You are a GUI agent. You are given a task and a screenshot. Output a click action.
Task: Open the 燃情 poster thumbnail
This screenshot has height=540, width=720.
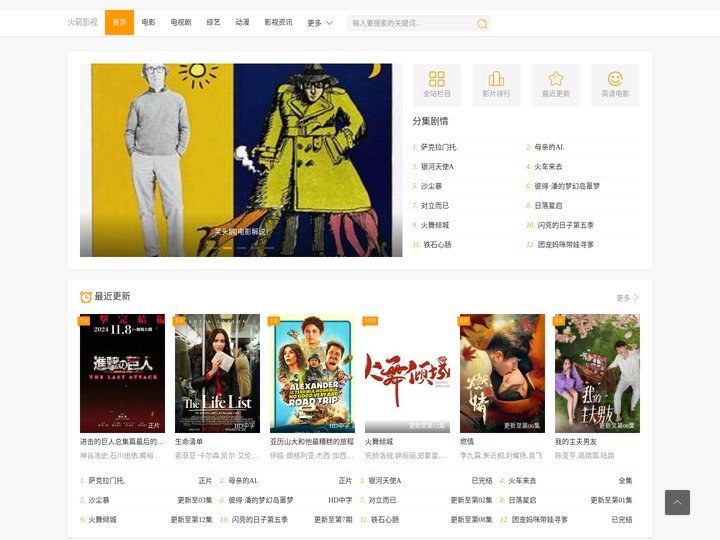(502, 373)
